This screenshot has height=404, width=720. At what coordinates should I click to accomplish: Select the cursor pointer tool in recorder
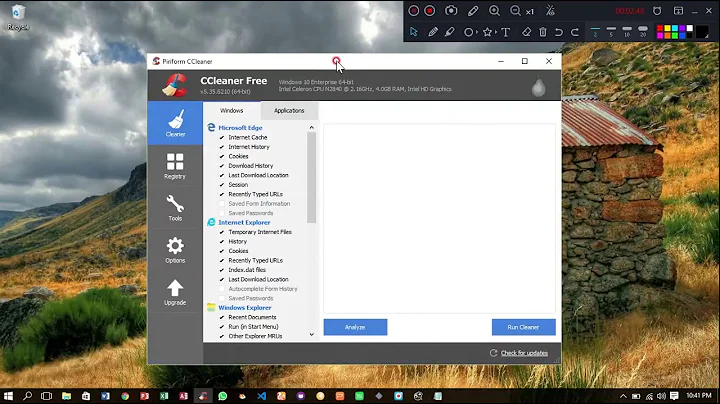tap(414, 32)
